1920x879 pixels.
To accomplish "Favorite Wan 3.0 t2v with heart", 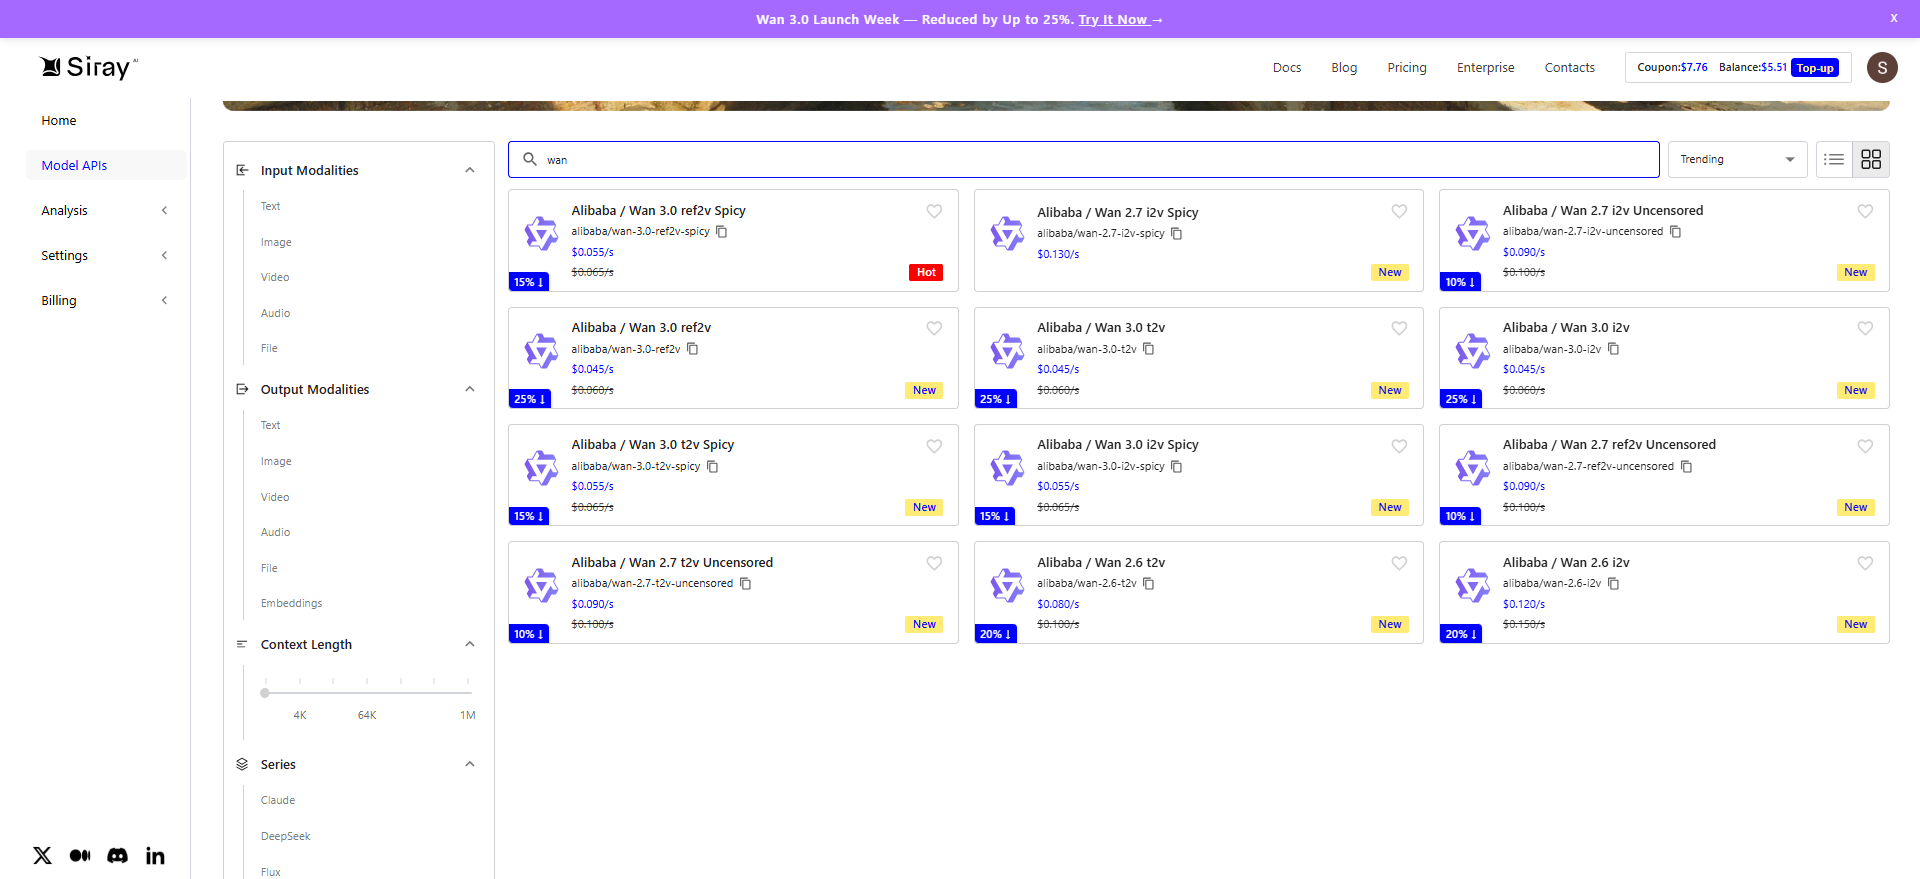I will pos(1399,328).
